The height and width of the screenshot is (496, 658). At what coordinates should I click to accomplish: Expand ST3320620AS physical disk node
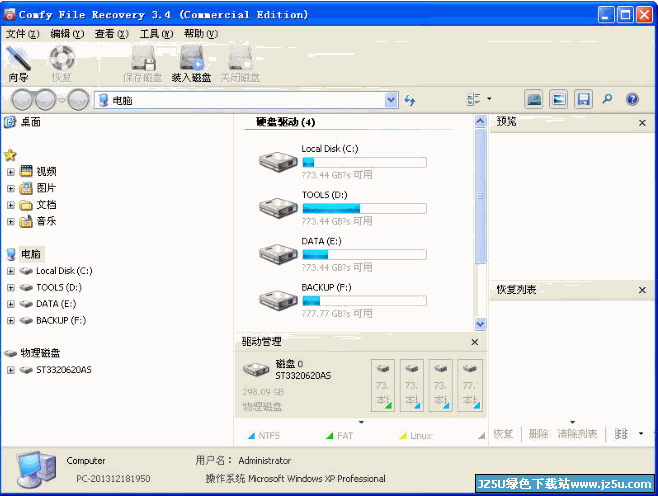tap(11, 370)
